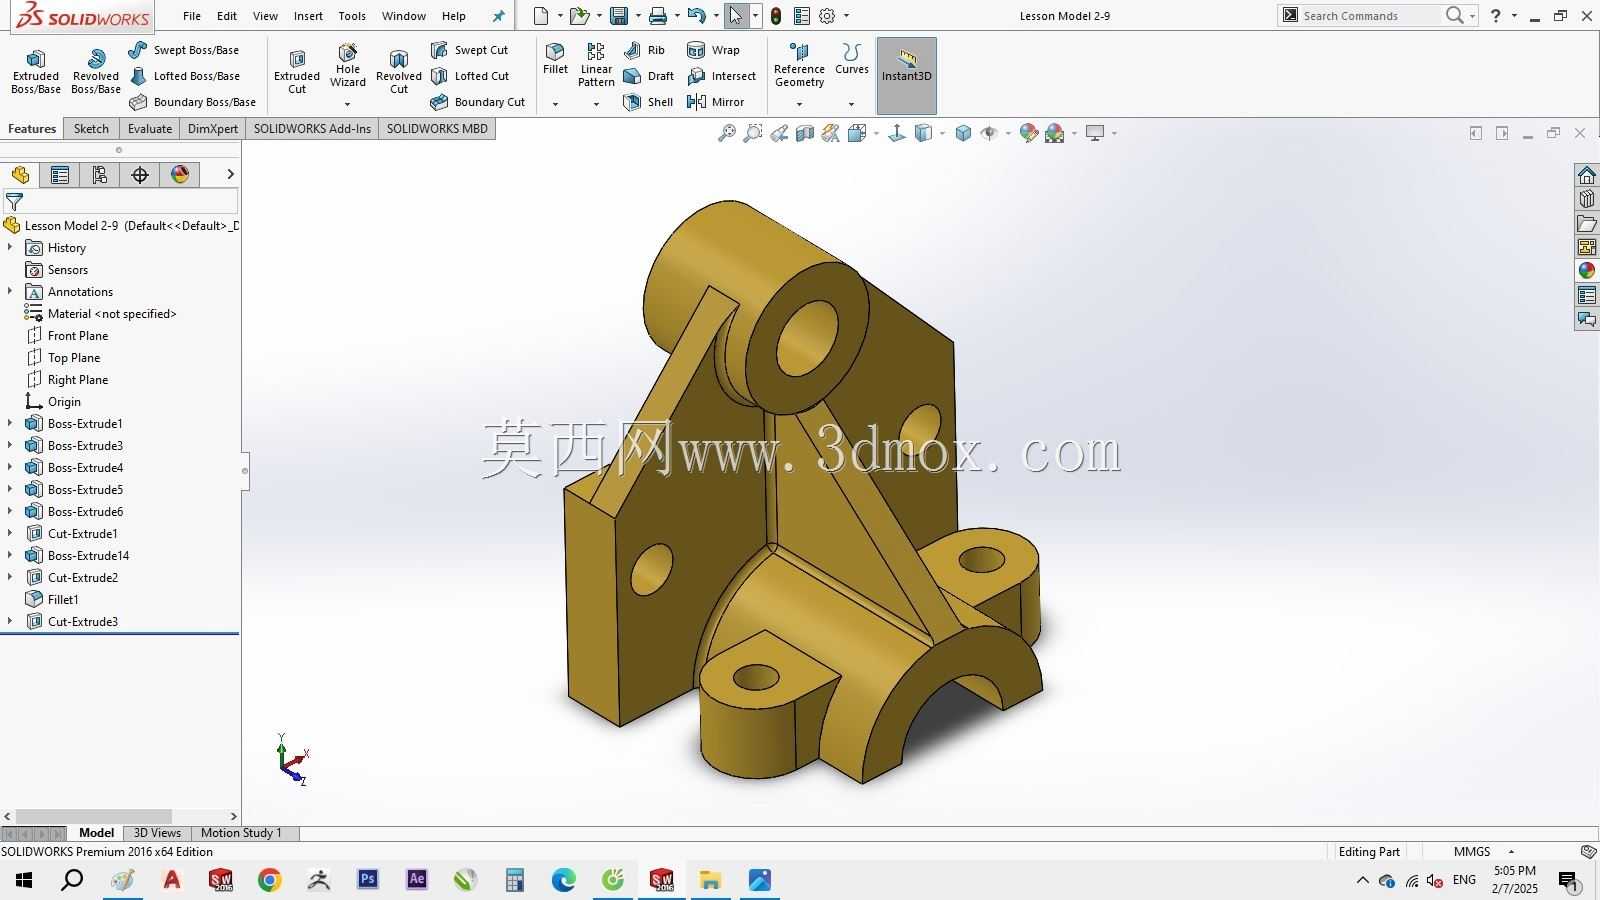This screenshot has width=1600, height=900.
Task: Expand the Annotations folder
Action: pos(10,291)
